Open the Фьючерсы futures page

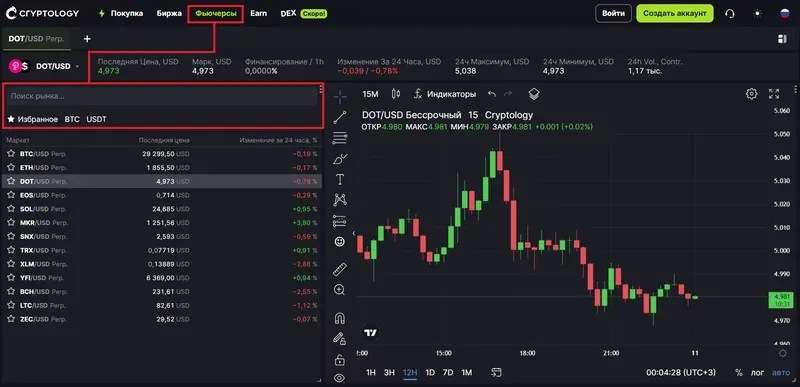(215, 14)
